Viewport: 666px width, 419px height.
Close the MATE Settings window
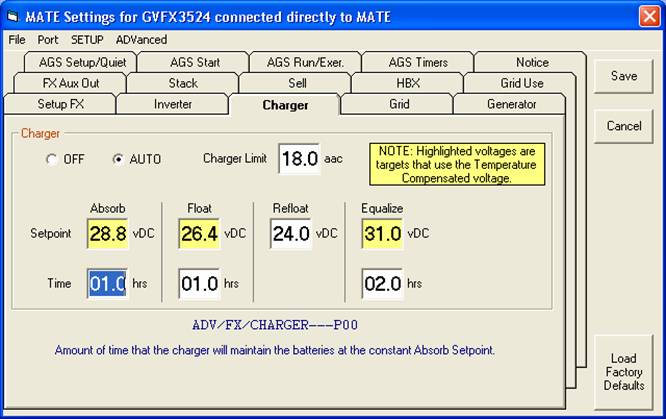[x=649, y=17]
